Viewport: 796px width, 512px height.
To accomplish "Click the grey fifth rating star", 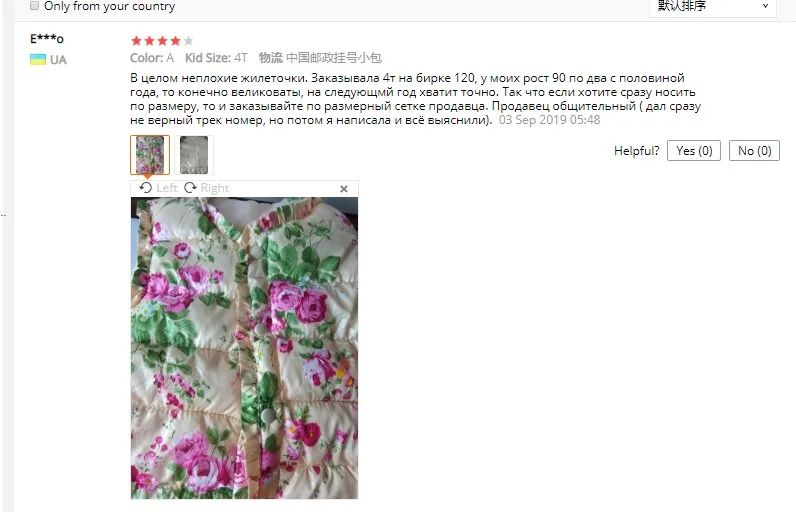I will pos(188,41).
